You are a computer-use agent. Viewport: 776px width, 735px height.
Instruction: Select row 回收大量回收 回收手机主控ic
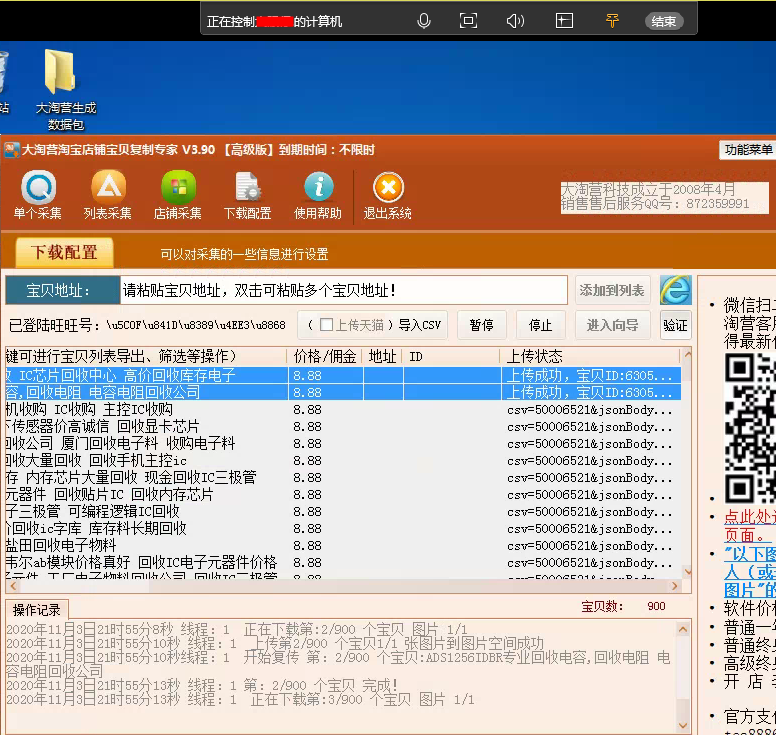point(343,461)
